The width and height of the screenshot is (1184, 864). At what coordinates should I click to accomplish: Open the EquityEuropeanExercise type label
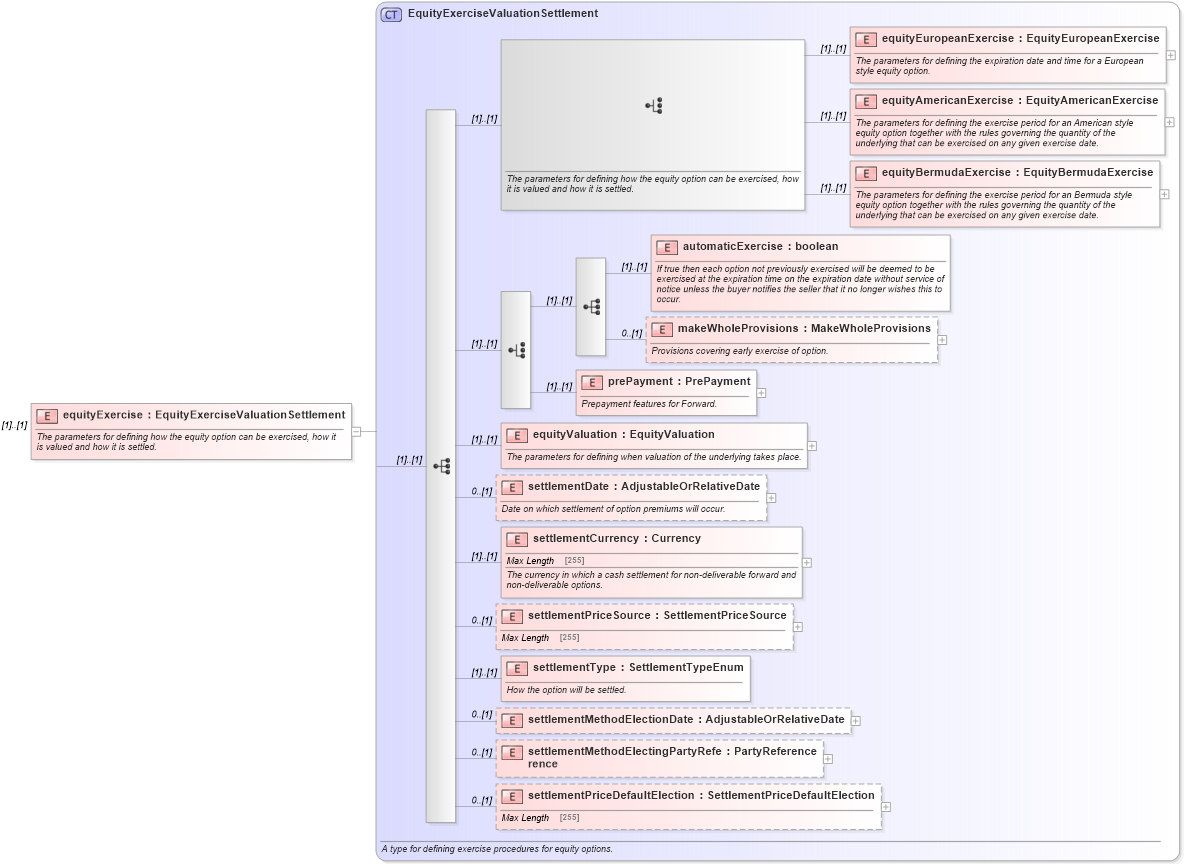1093,39
